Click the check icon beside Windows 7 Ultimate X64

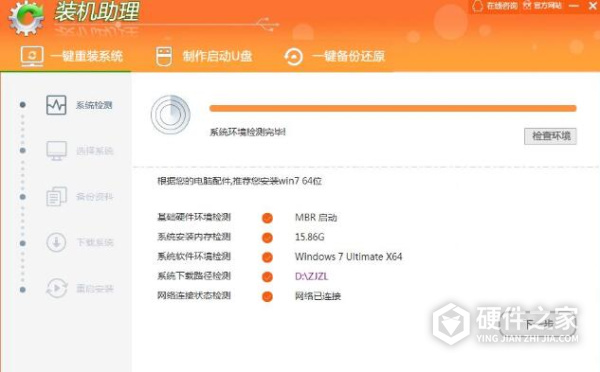(267, 257)
